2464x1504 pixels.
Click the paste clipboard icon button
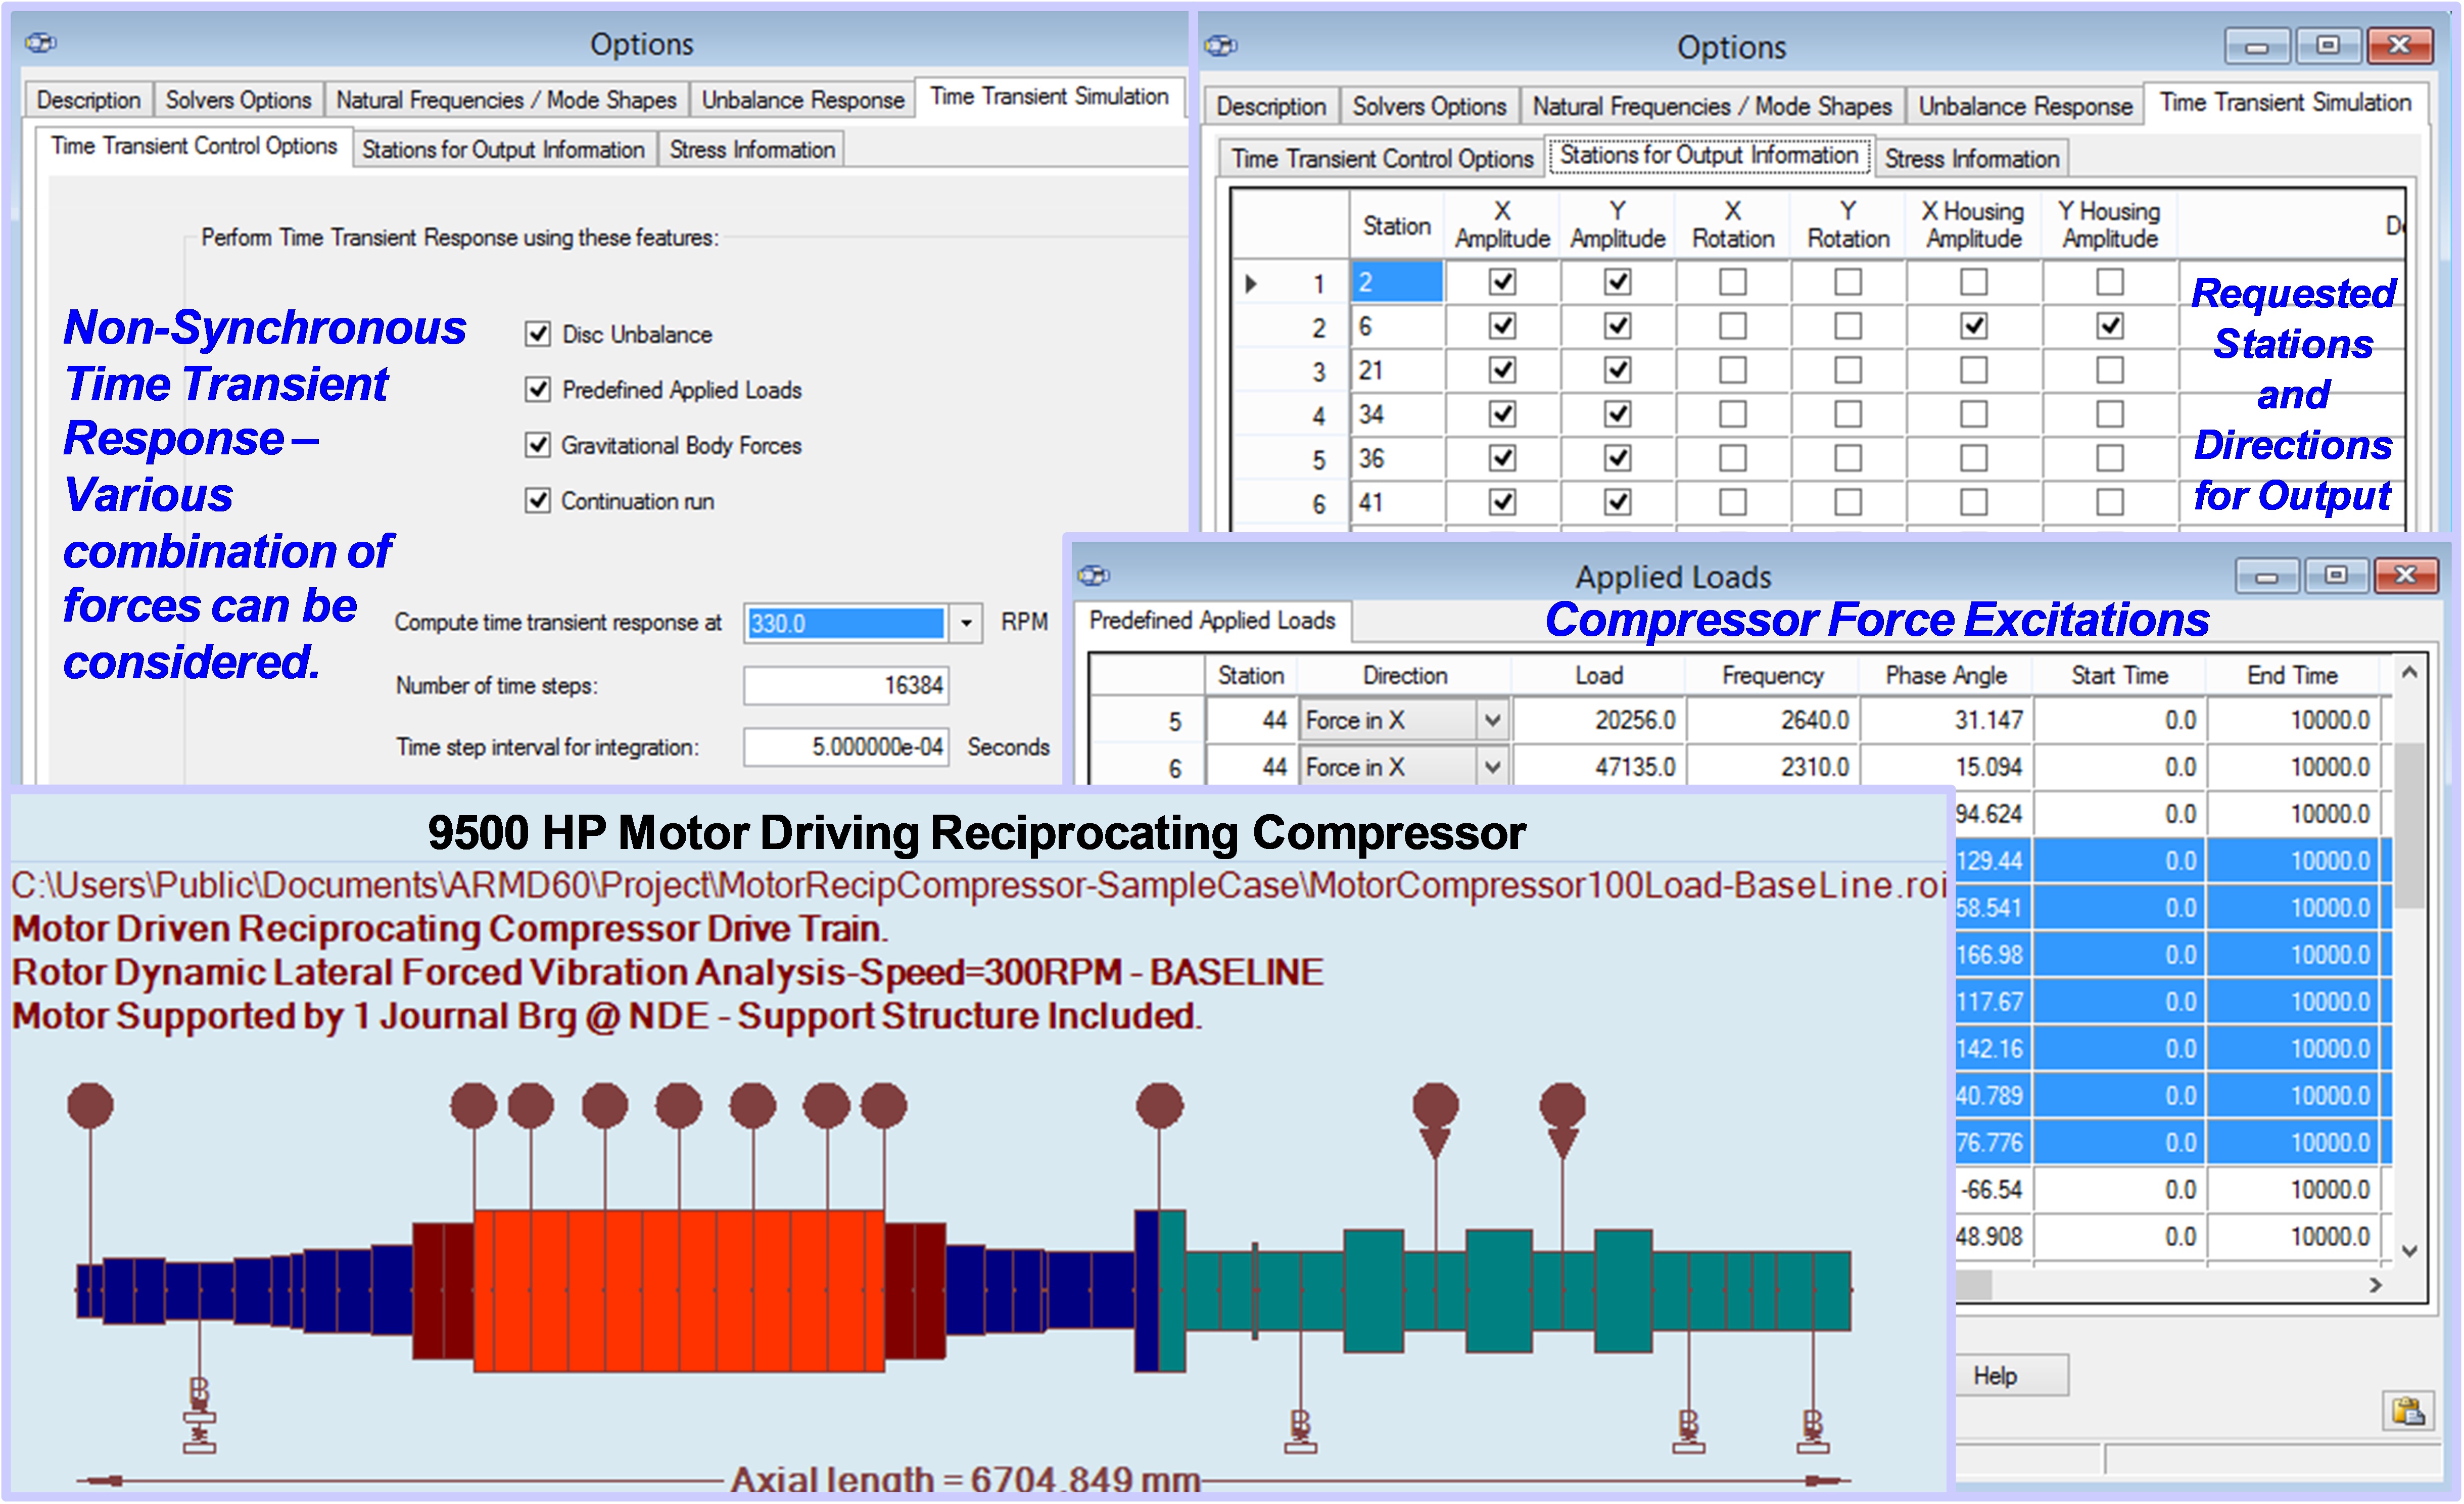coord(2408,1411)
